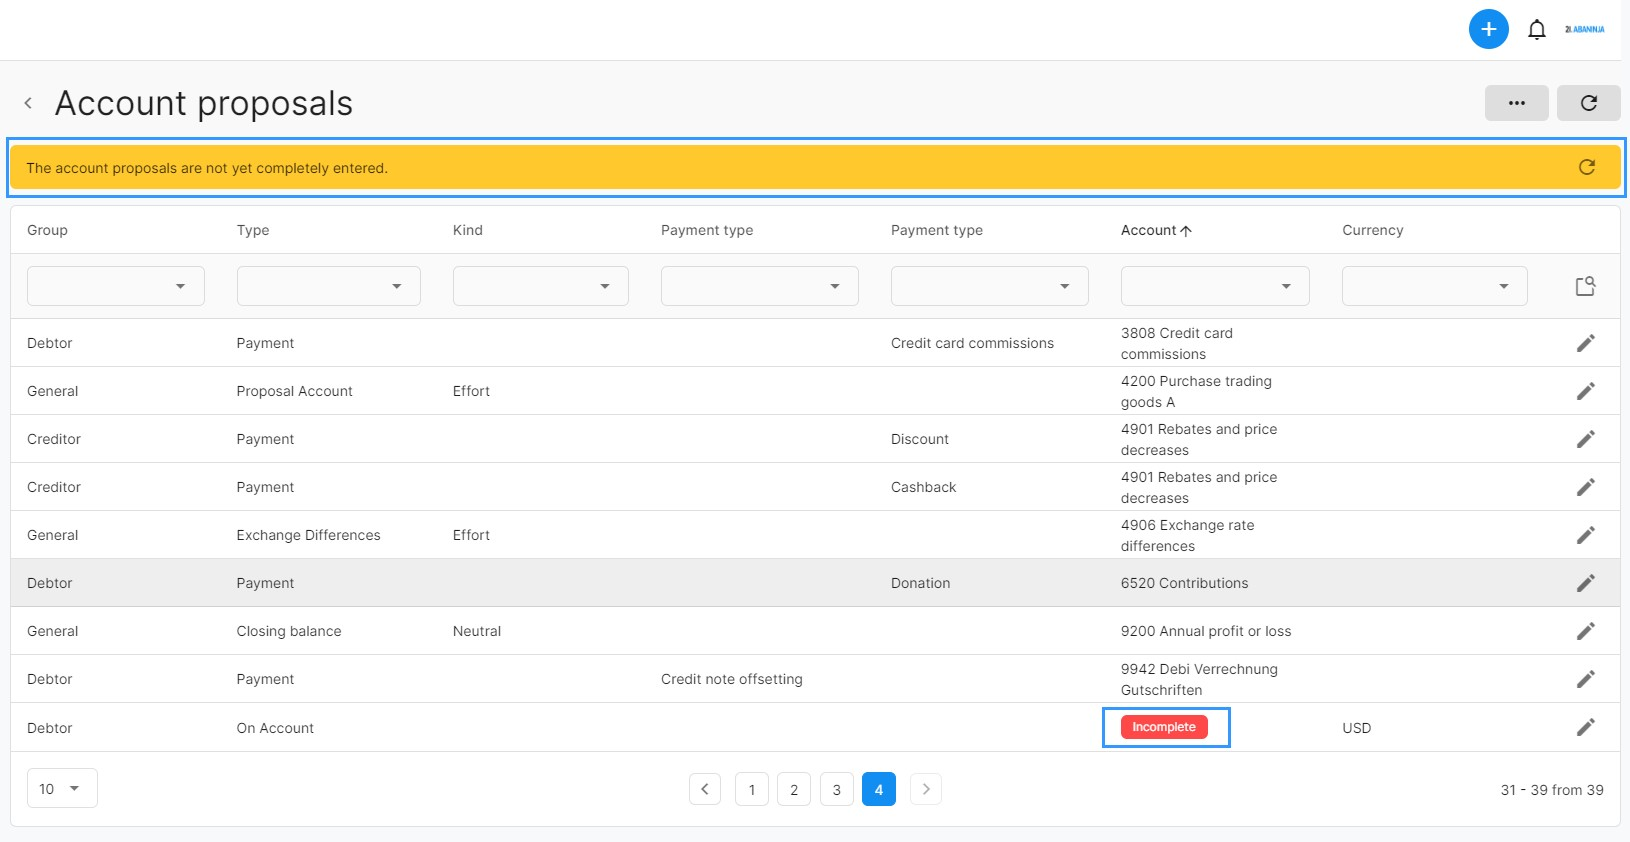
Task: Click the blue plus add button
Action: [x=1488, y=29]
